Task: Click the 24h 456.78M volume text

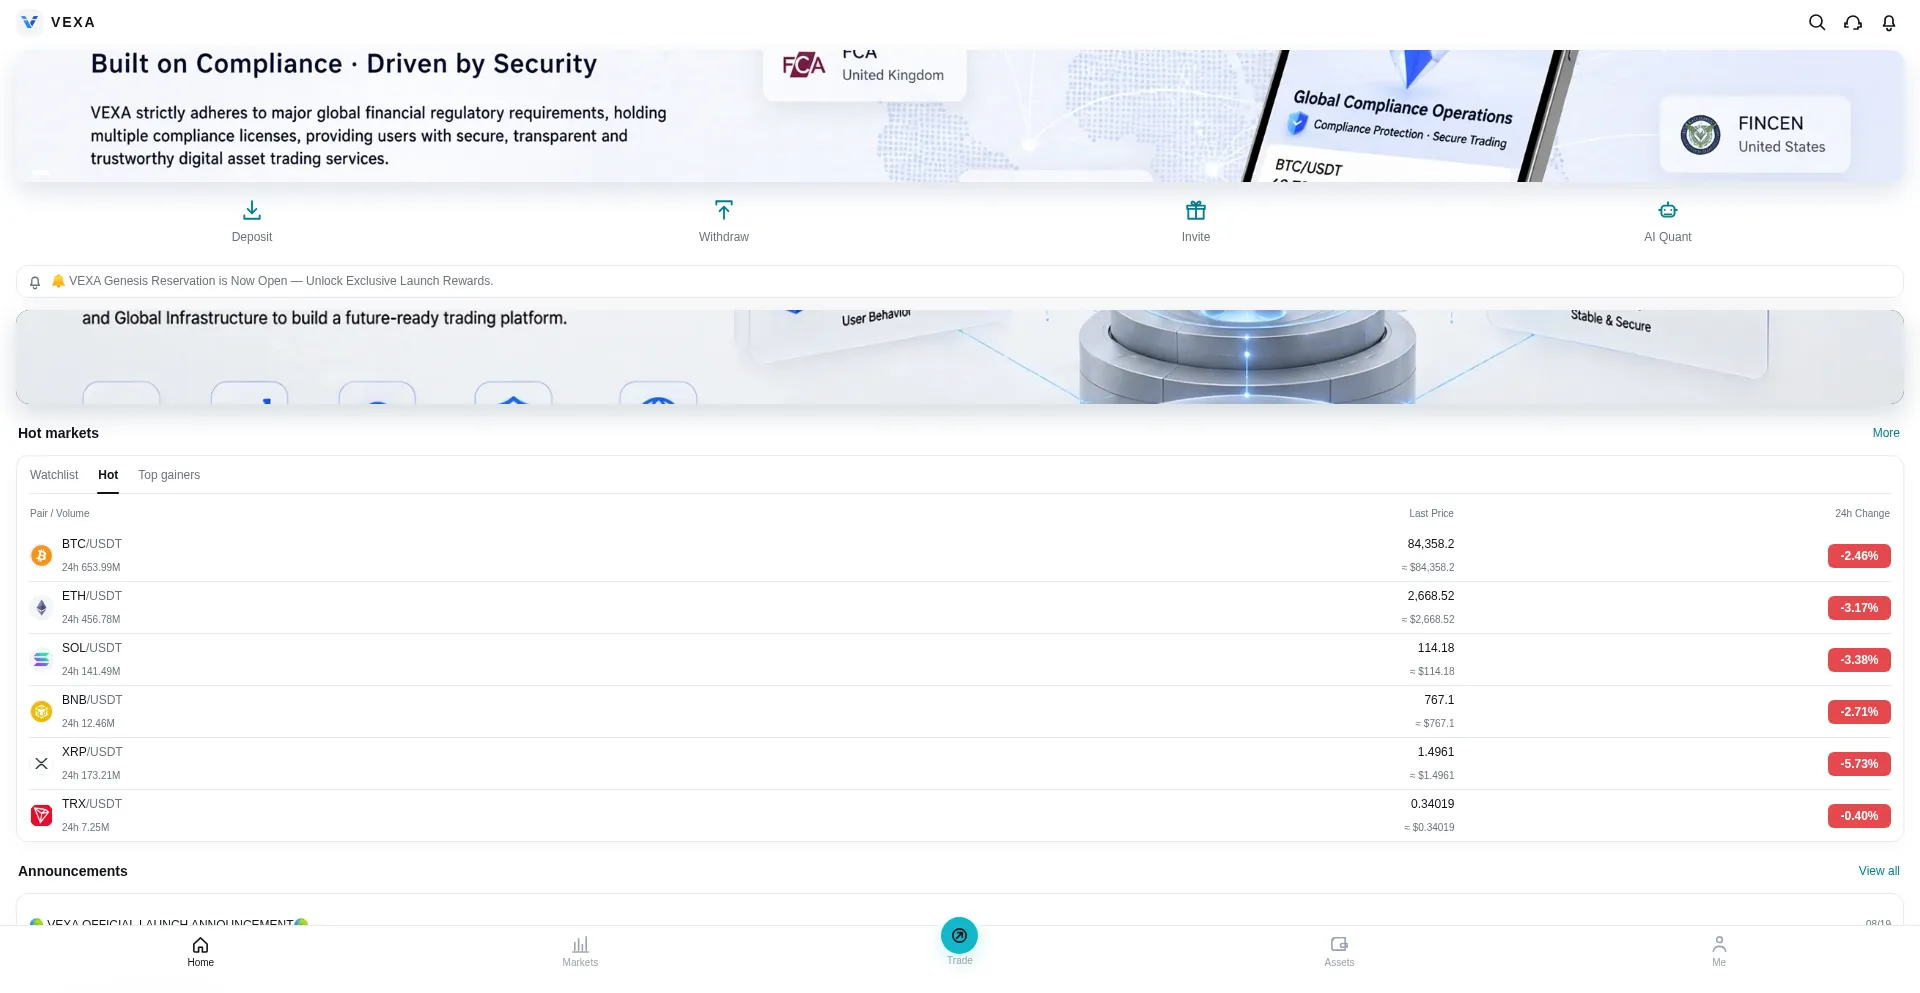Action: click(91, 620)
